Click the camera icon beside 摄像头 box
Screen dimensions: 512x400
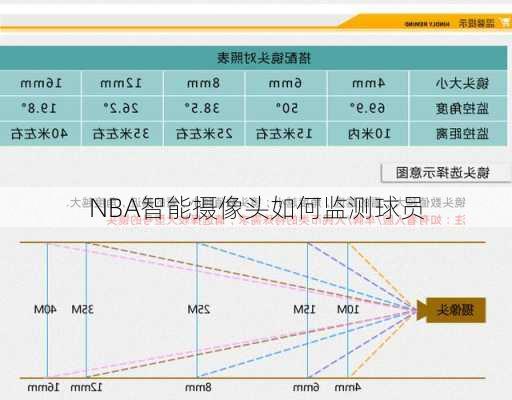coord(422,310)
